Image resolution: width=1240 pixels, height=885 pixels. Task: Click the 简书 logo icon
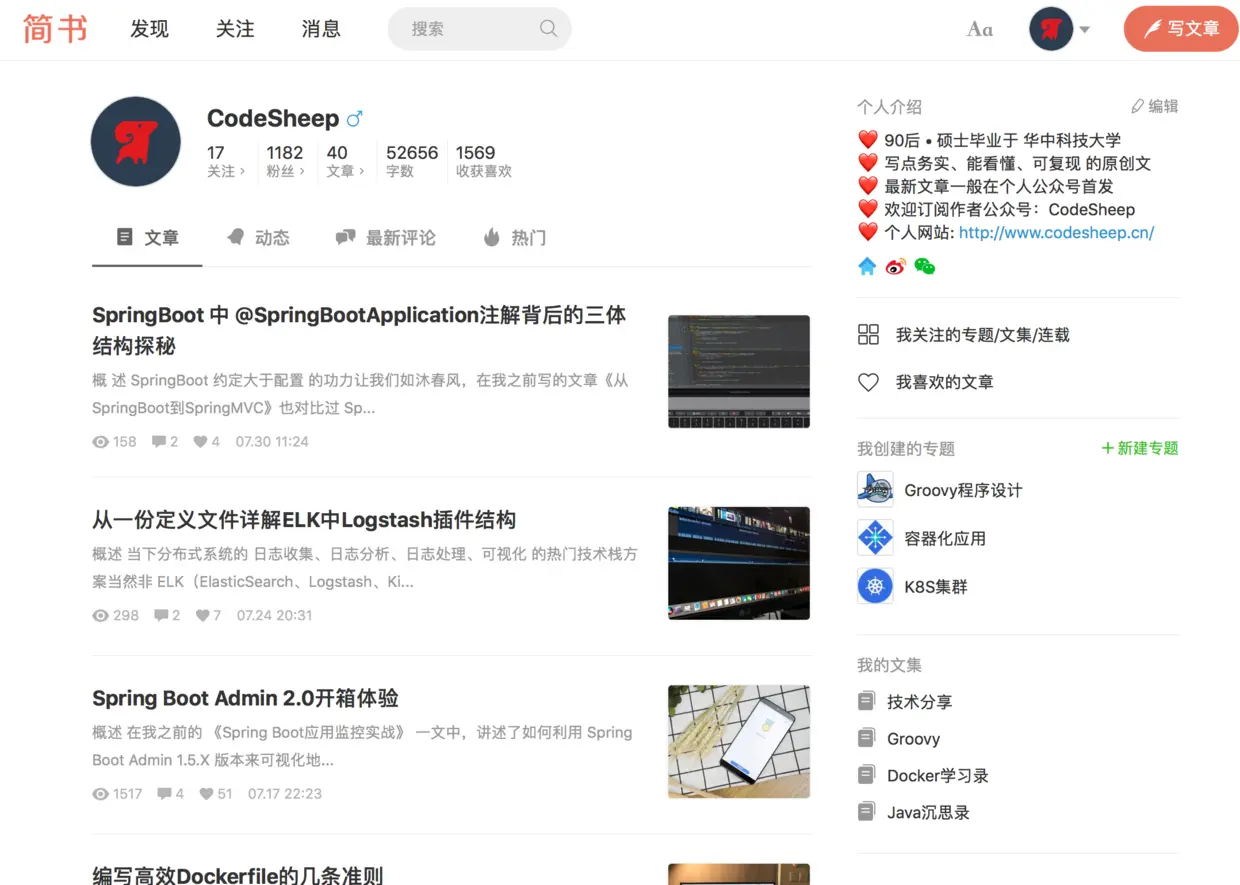[x=55, y=29]
